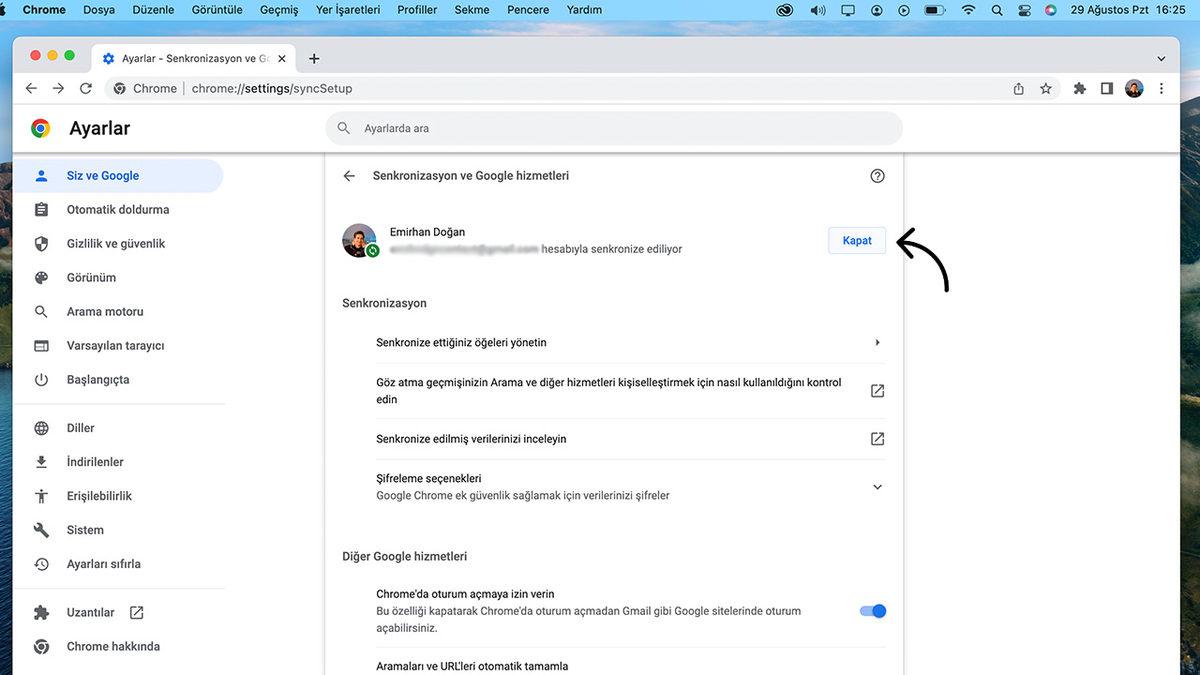
Task: Click the help question mark icon
Action: click(x=877, y=175)
